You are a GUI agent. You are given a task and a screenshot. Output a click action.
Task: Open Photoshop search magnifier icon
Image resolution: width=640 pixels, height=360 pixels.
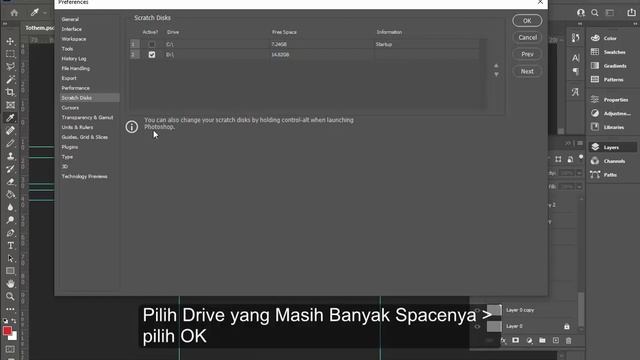pos(595,13)
